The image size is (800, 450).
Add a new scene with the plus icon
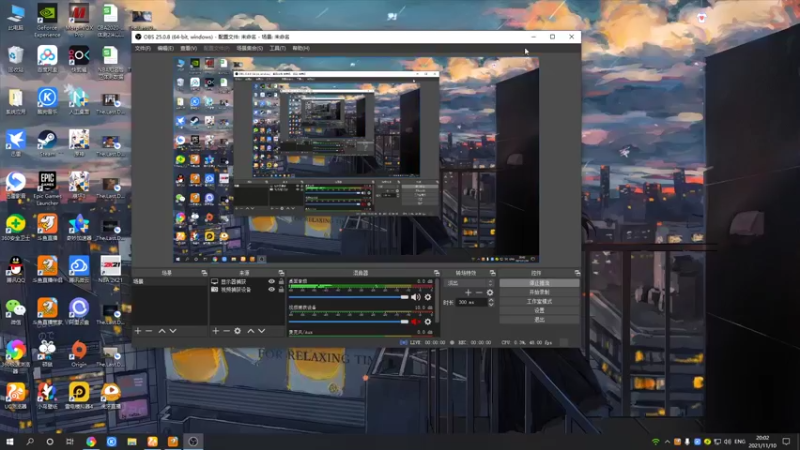click(x=138, y=331)
